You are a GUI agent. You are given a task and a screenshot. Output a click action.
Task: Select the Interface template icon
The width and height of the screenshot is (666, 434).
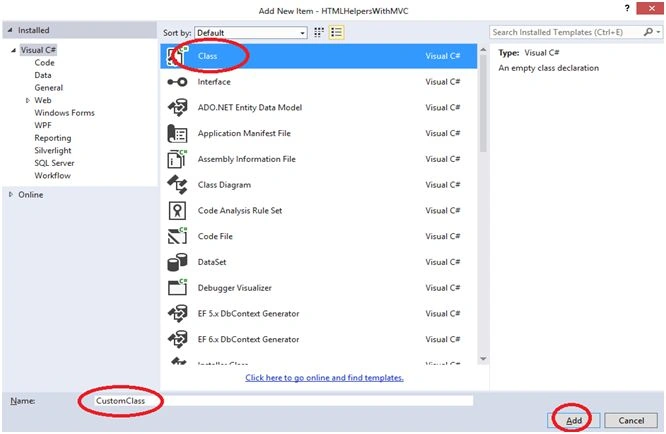coord(177,82)
